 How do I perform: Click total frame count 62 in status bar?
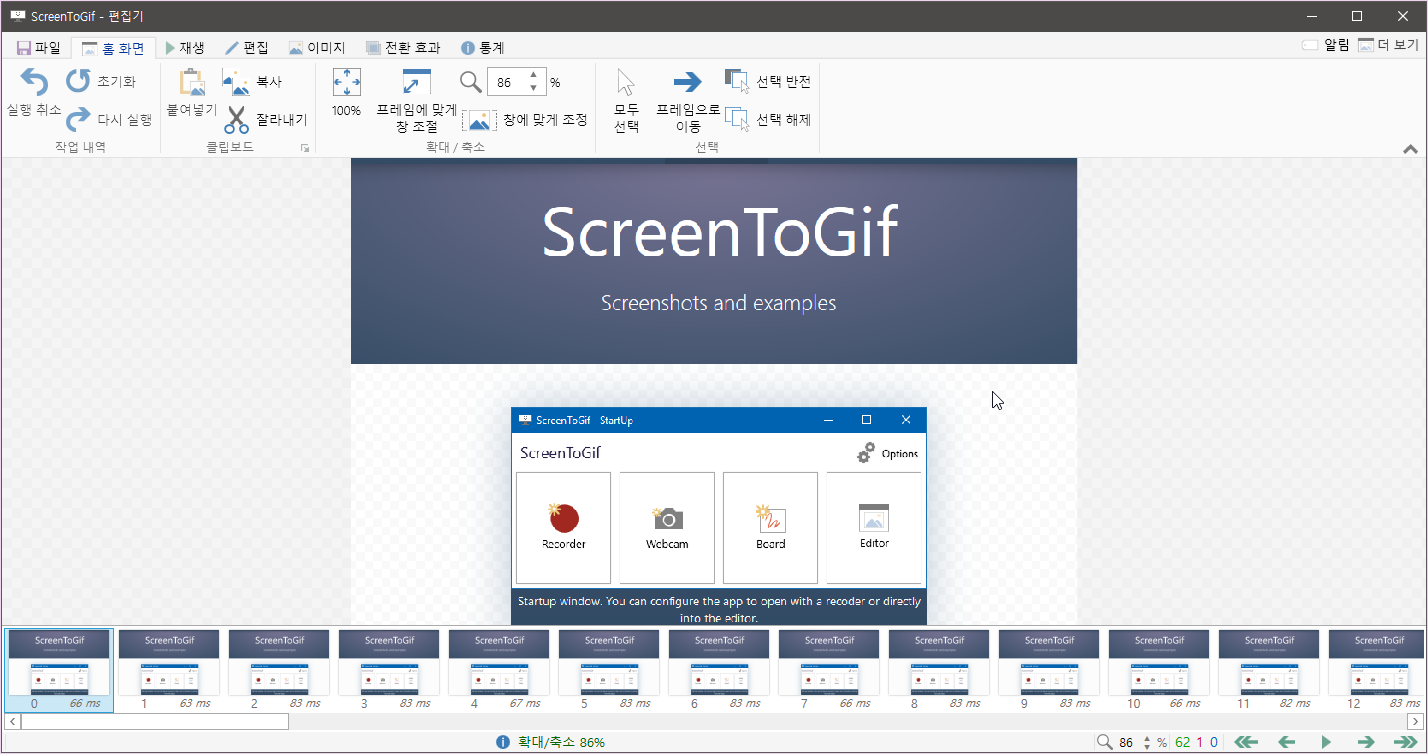click(x=1183, y=742)
